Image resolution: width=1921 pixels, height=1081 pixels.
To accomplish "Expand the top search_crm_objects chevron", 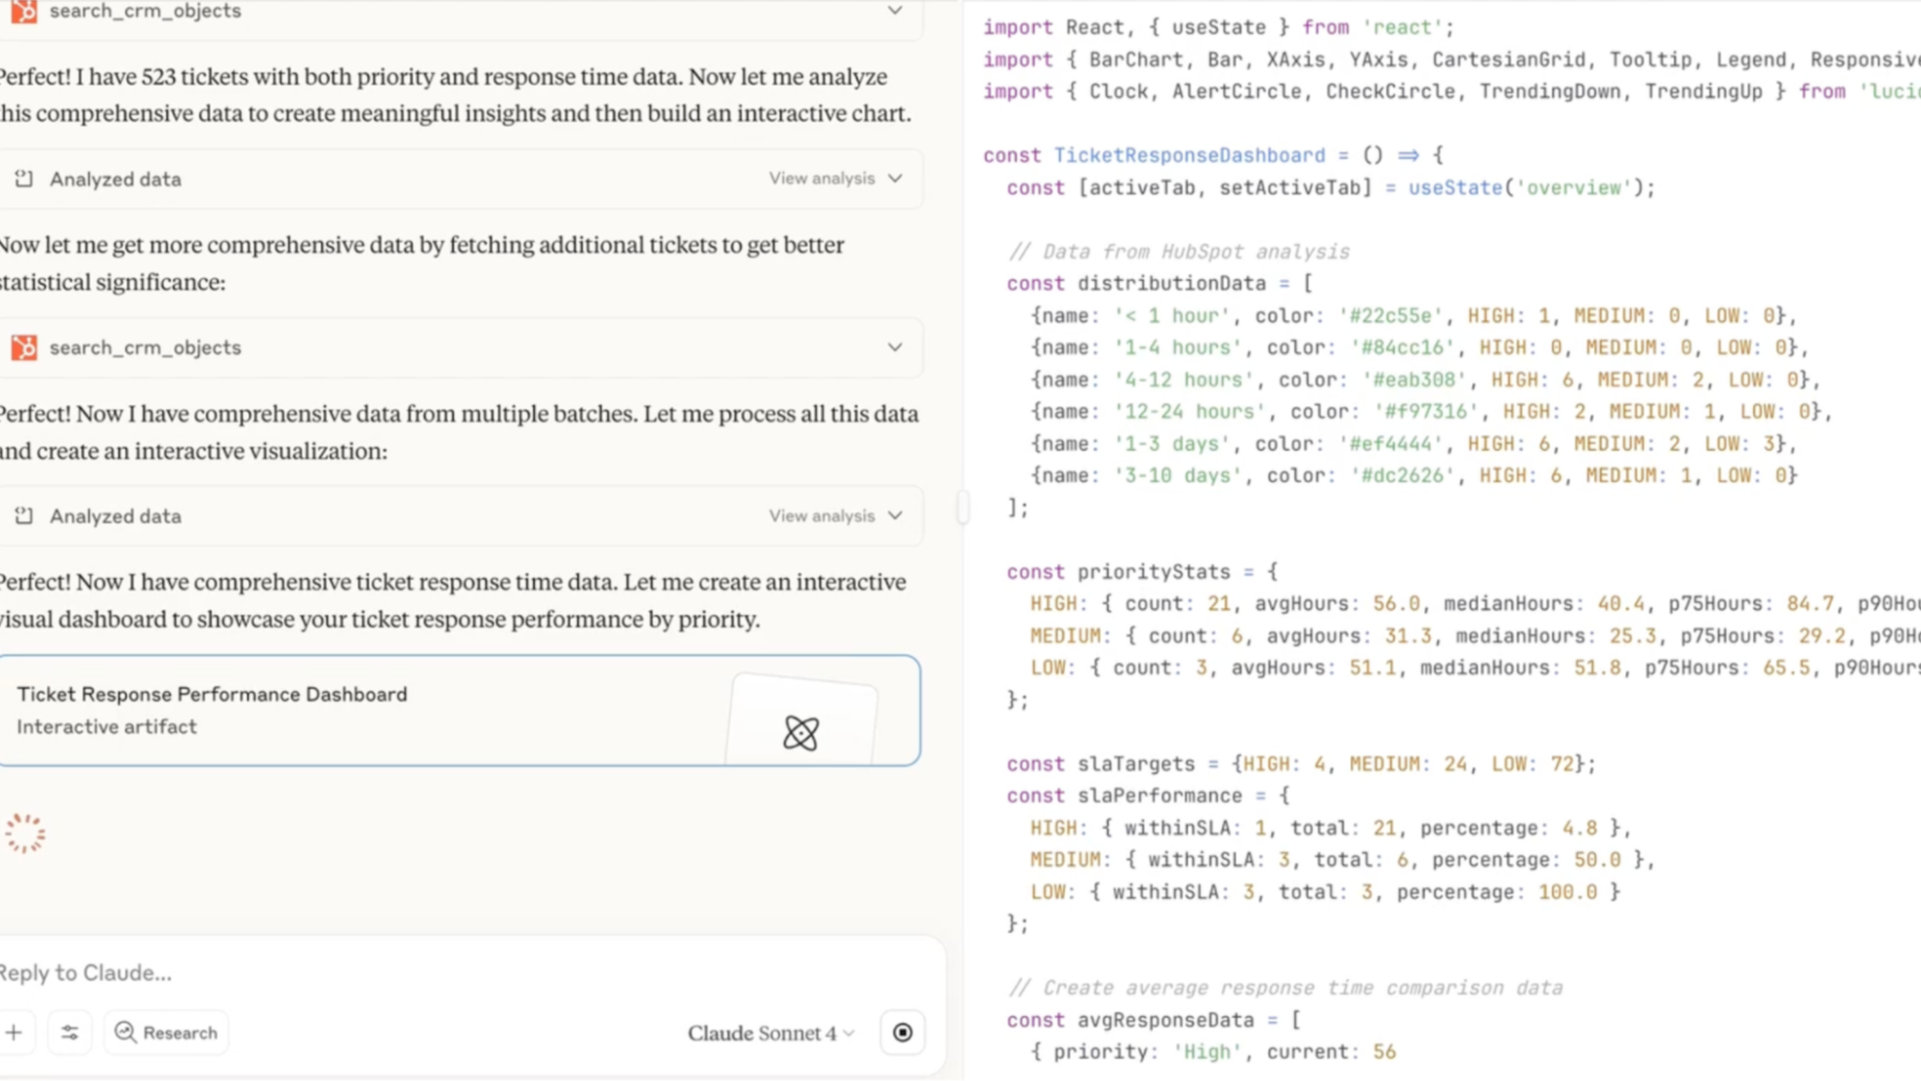I will point(894,11).
